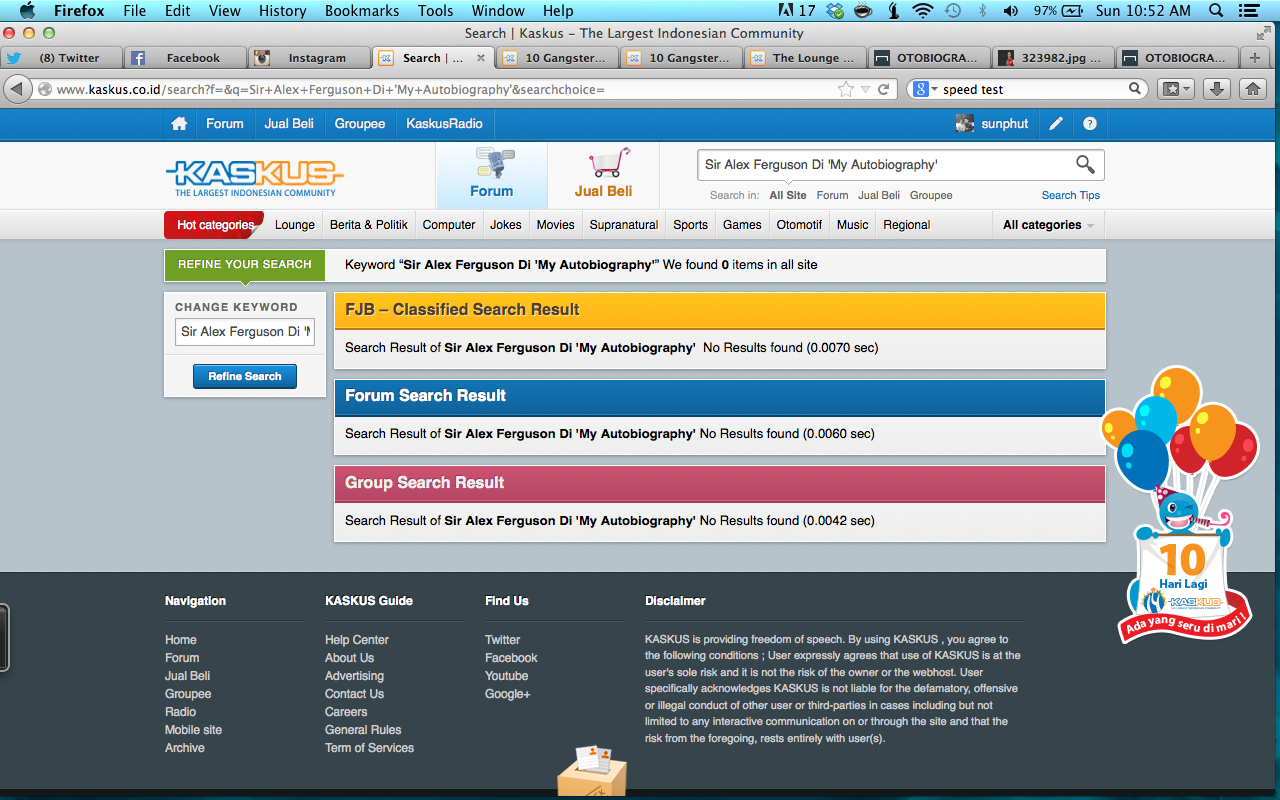Open the Search Tips link

pos(1071,196)
